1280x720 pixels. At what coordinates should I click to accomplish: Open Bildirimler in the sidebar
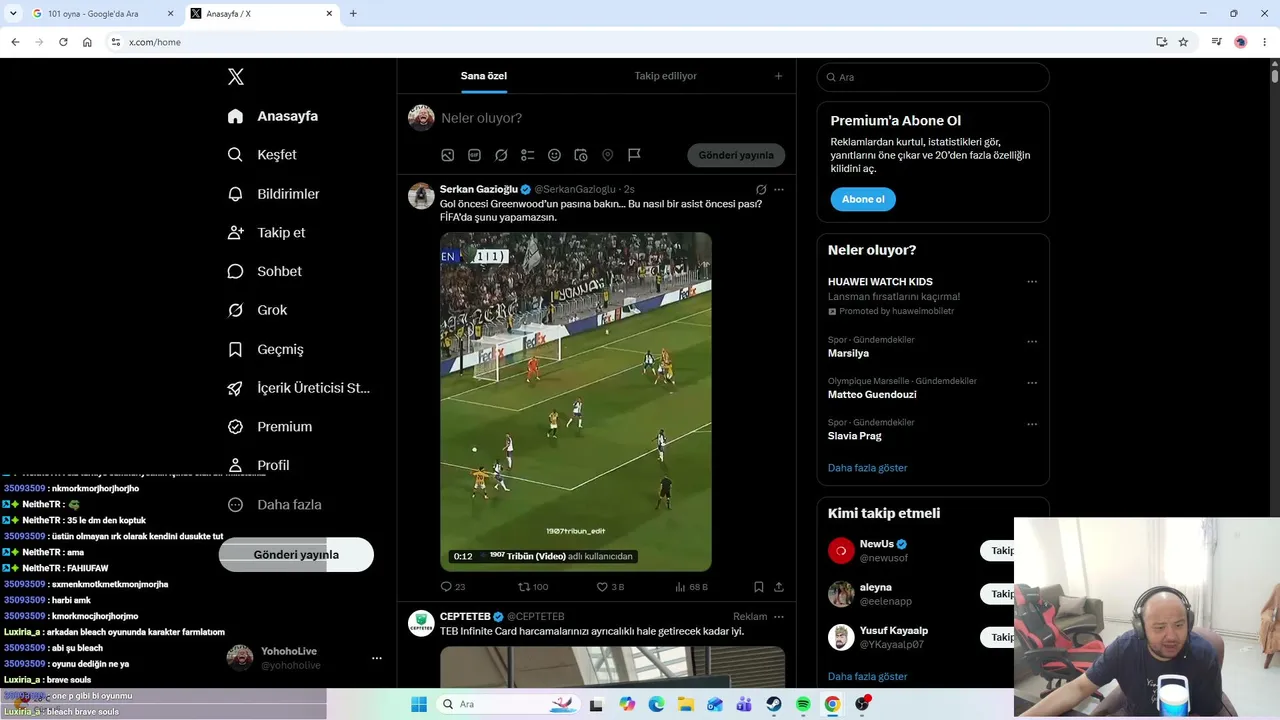click(x=274, y=194)
